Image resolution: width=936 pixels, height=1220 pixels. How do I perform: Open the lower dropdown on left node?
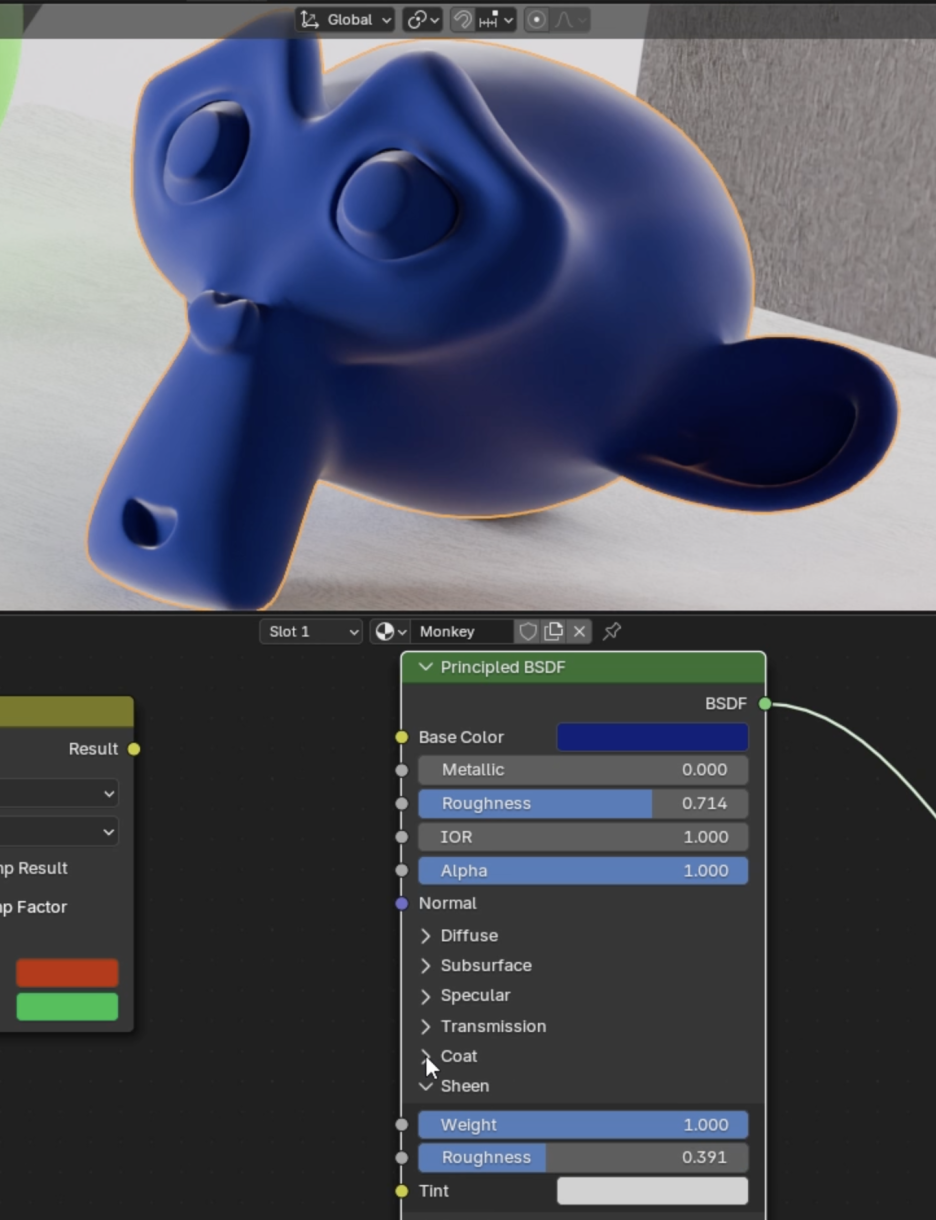(x=59, y=832)
